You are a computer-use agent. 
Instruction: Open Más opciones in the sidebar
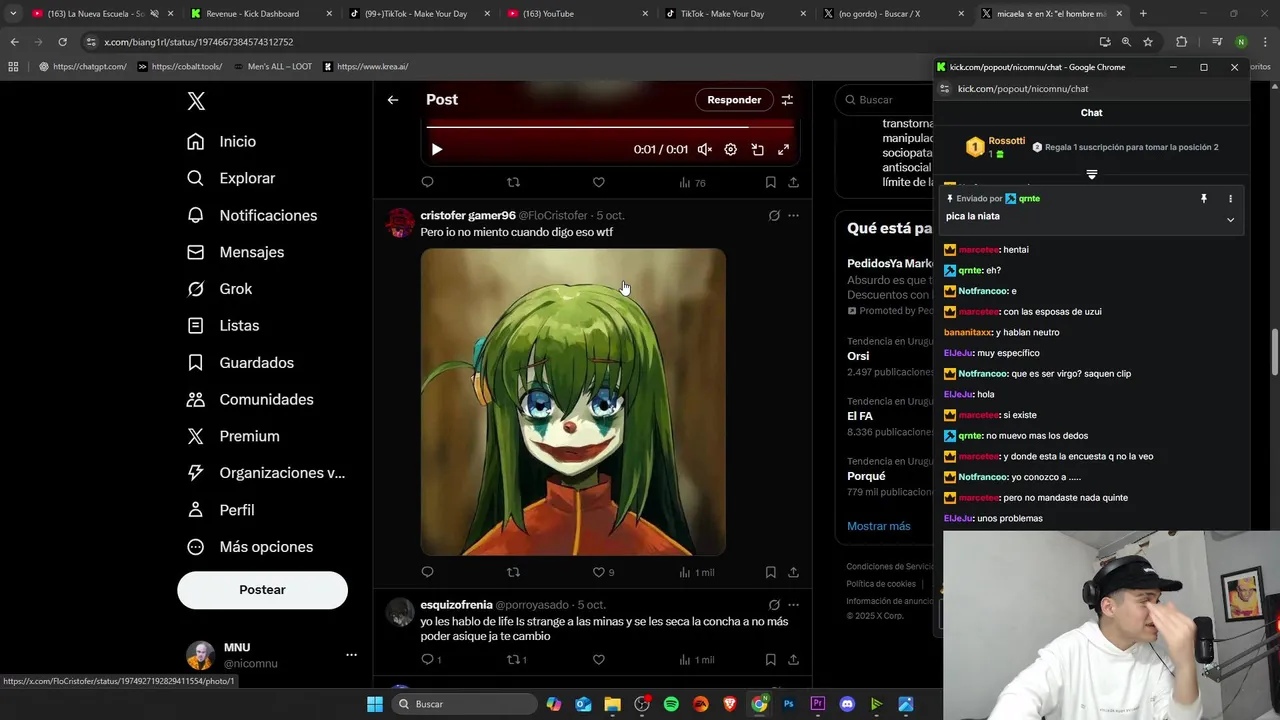(251, 547)
